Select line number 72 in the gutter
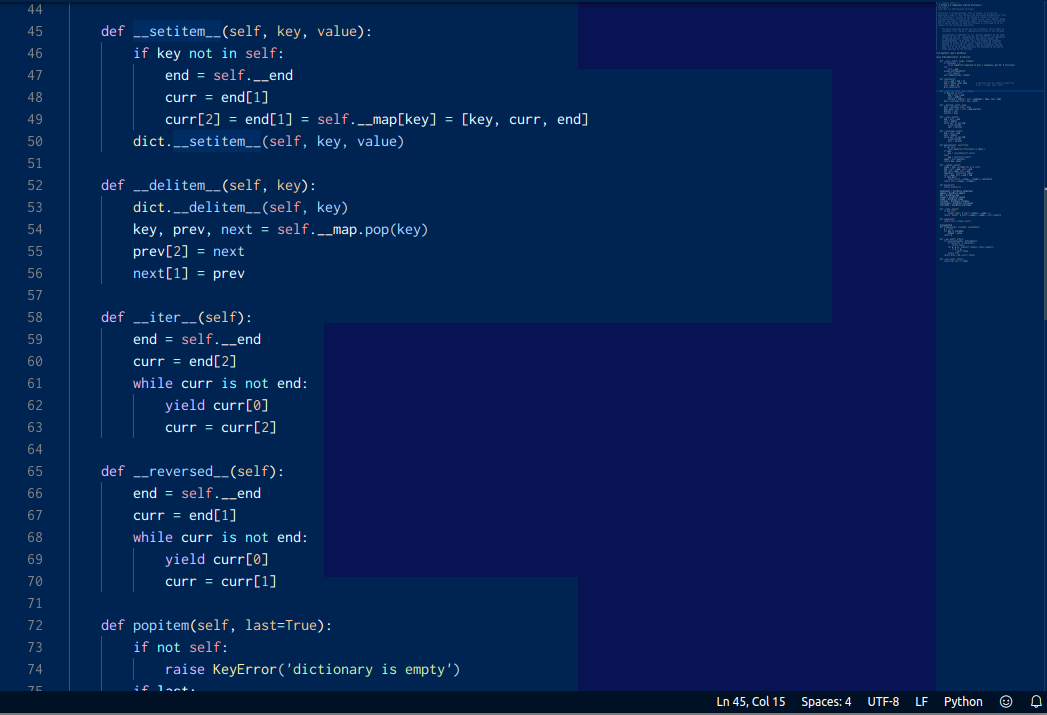The height and width of the screenshot is (715, 1047). [x=35, y=625]
